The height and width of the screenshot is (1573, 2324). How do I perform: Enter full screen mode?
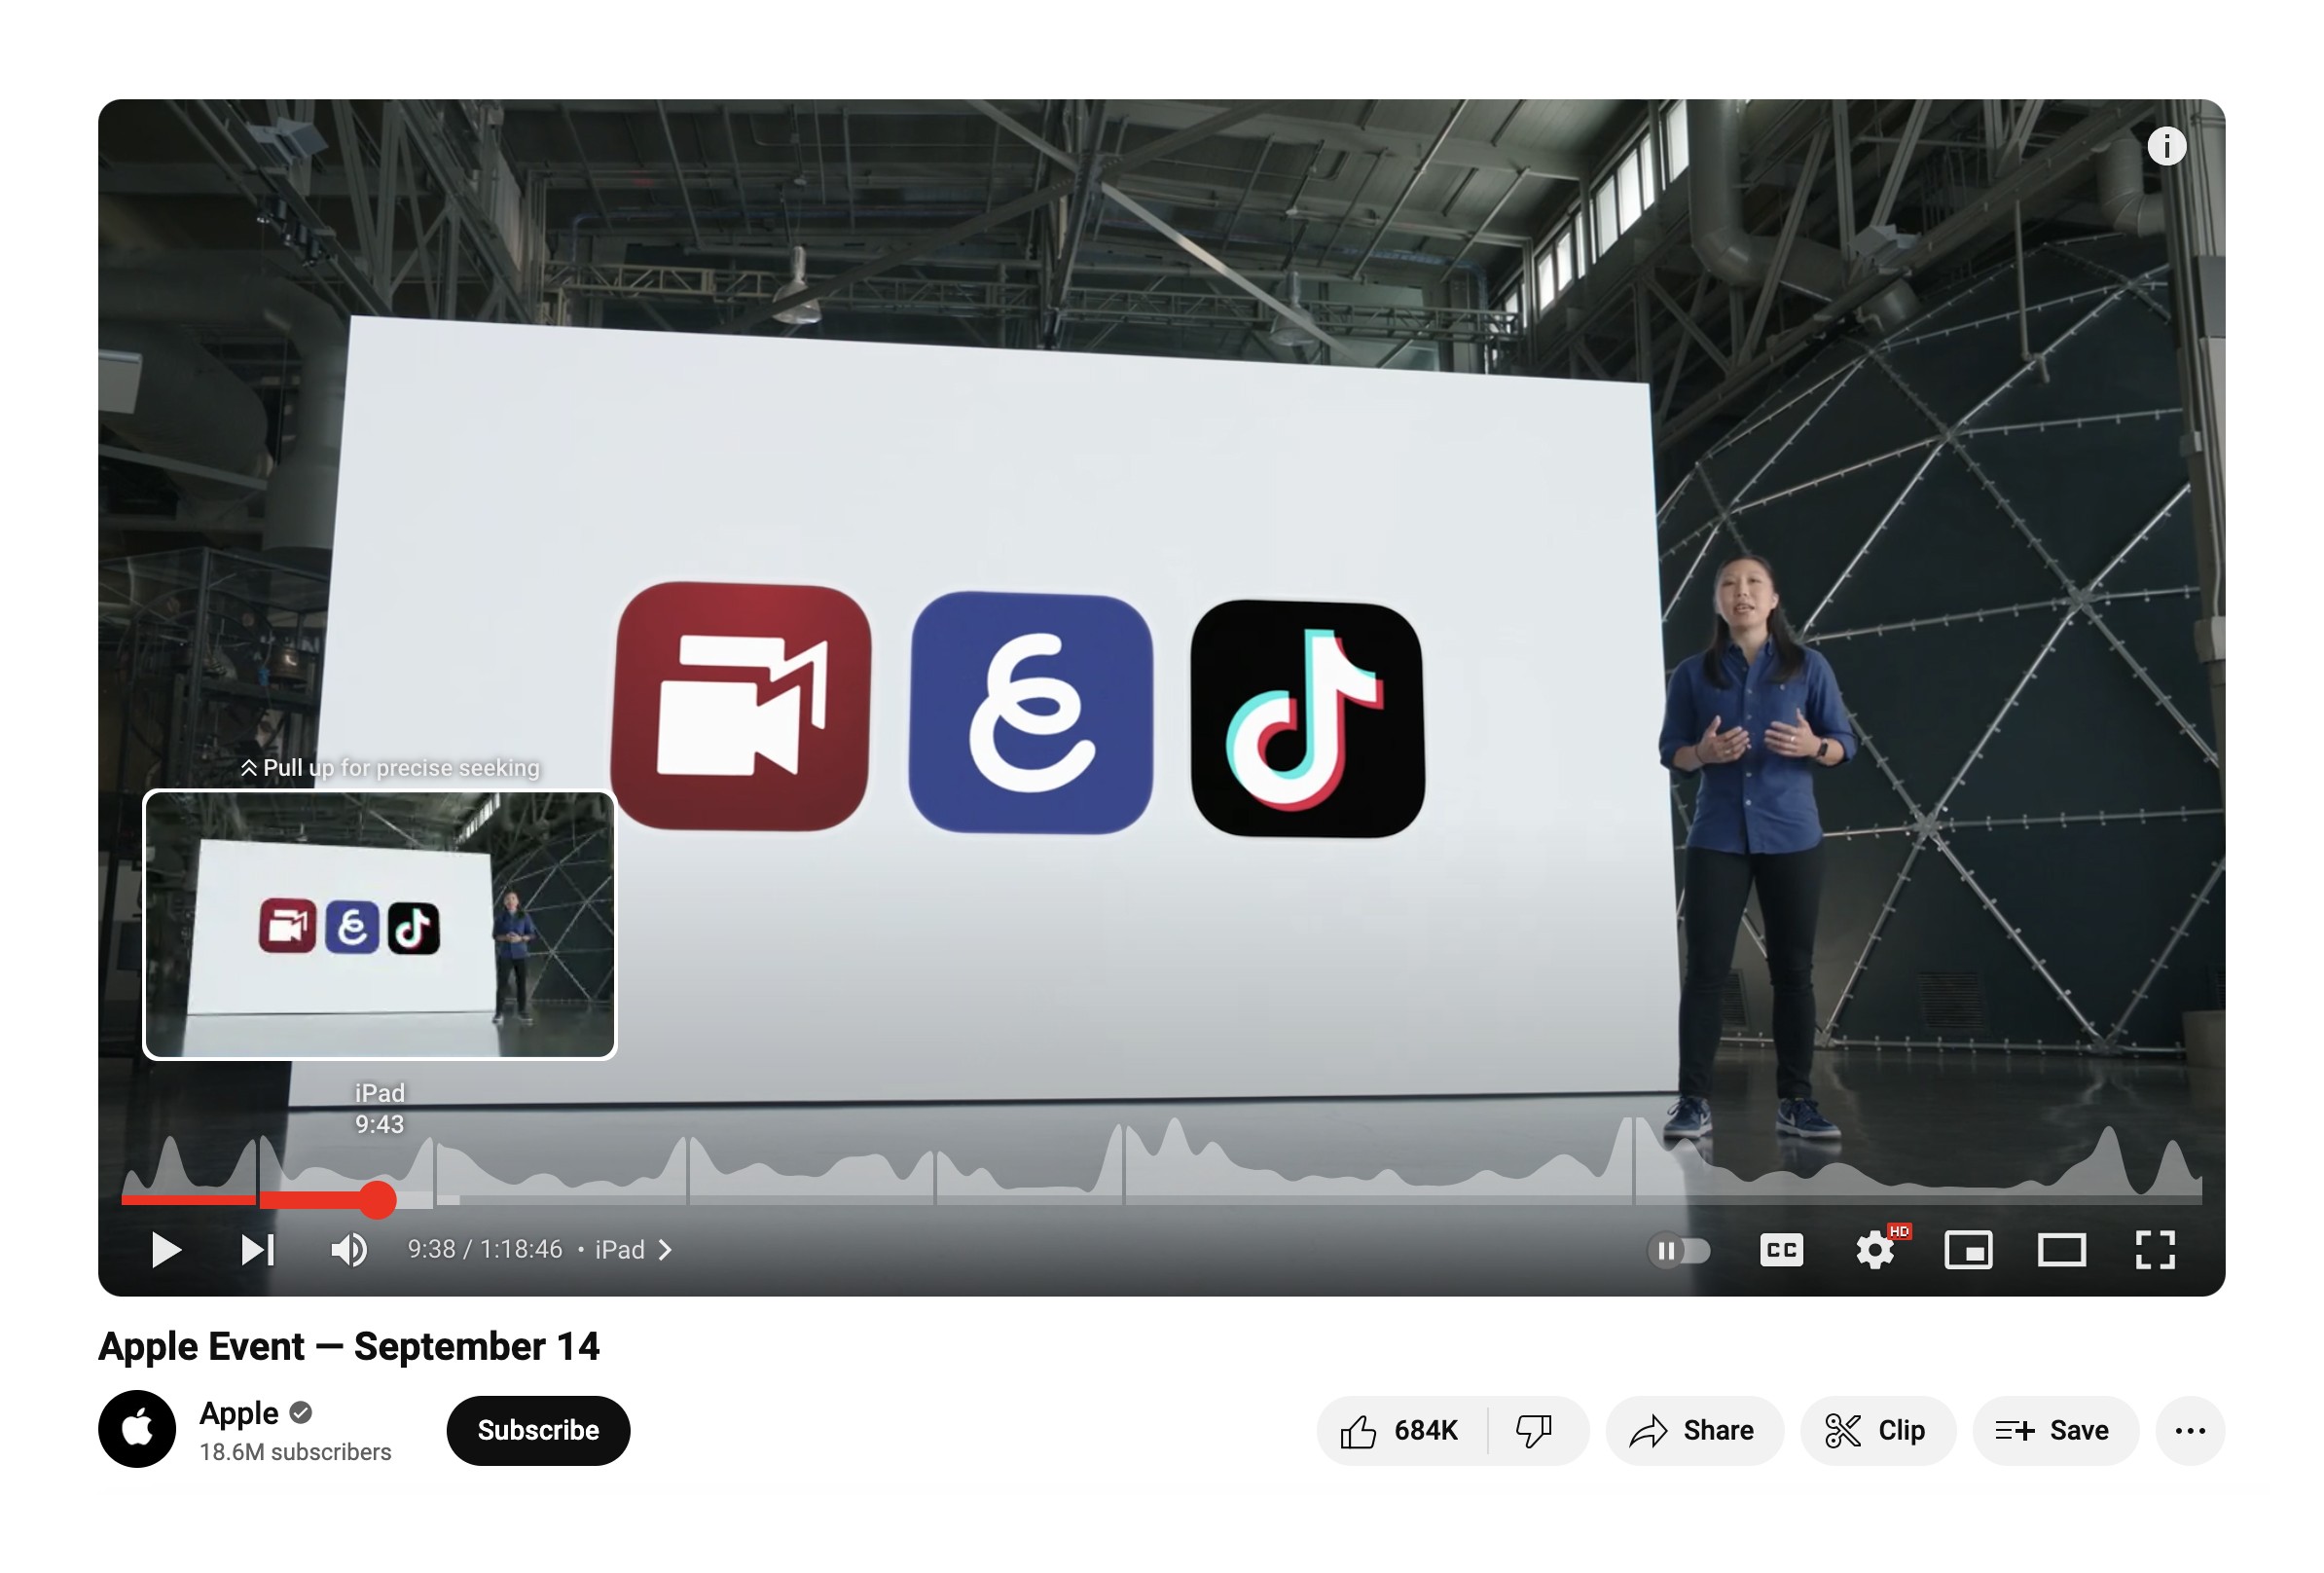tap(2155, 1250)
